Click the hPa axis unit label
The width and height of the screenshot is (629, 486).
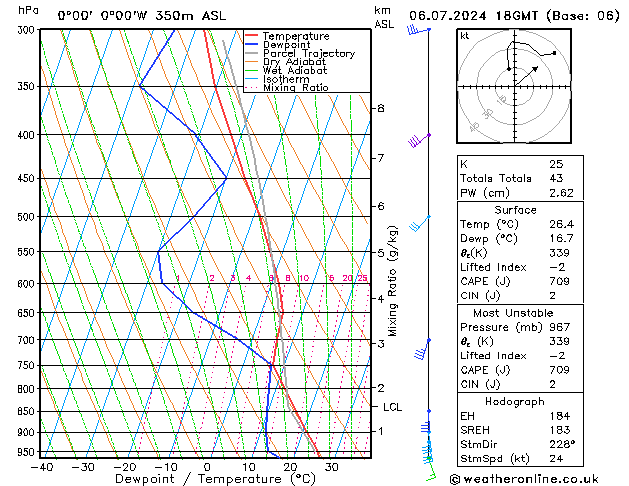28,10
